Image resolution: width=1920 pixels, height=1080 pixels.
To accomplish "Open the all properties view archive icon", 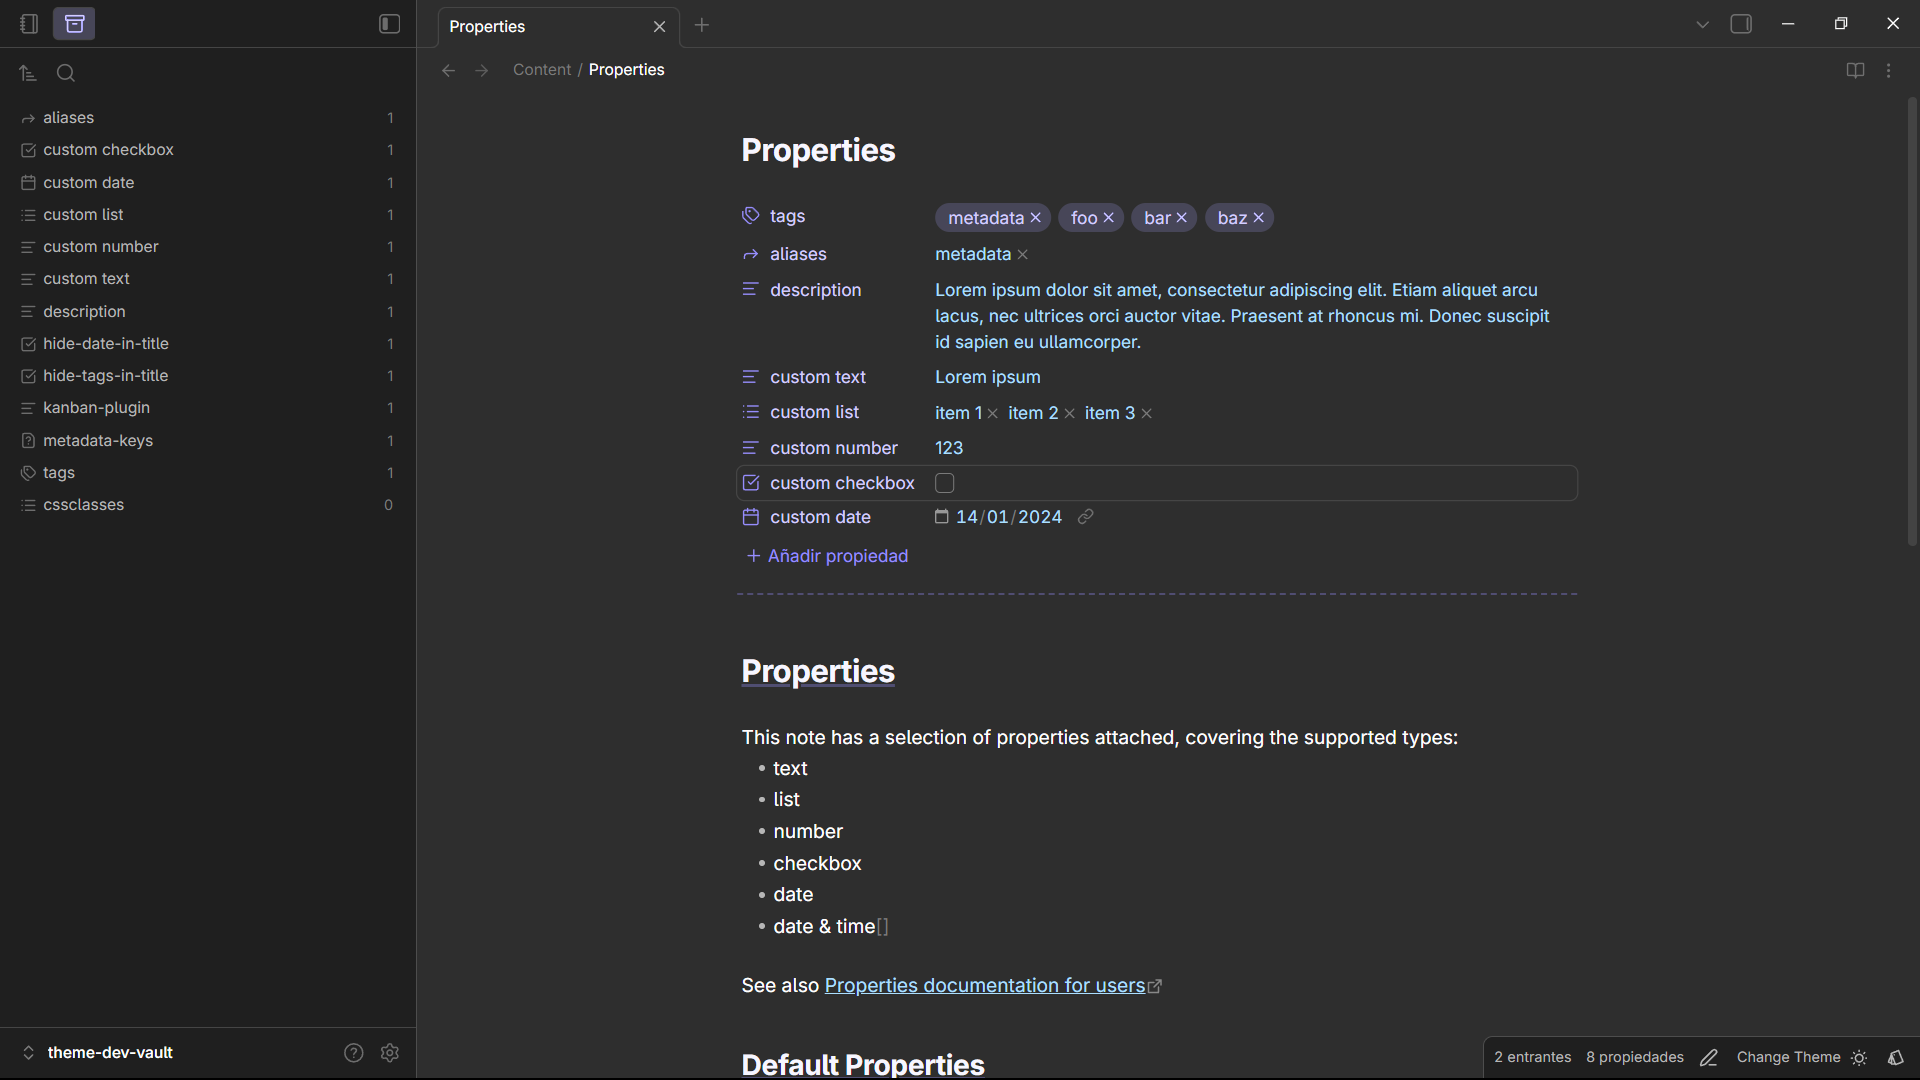I will (74, 24).
